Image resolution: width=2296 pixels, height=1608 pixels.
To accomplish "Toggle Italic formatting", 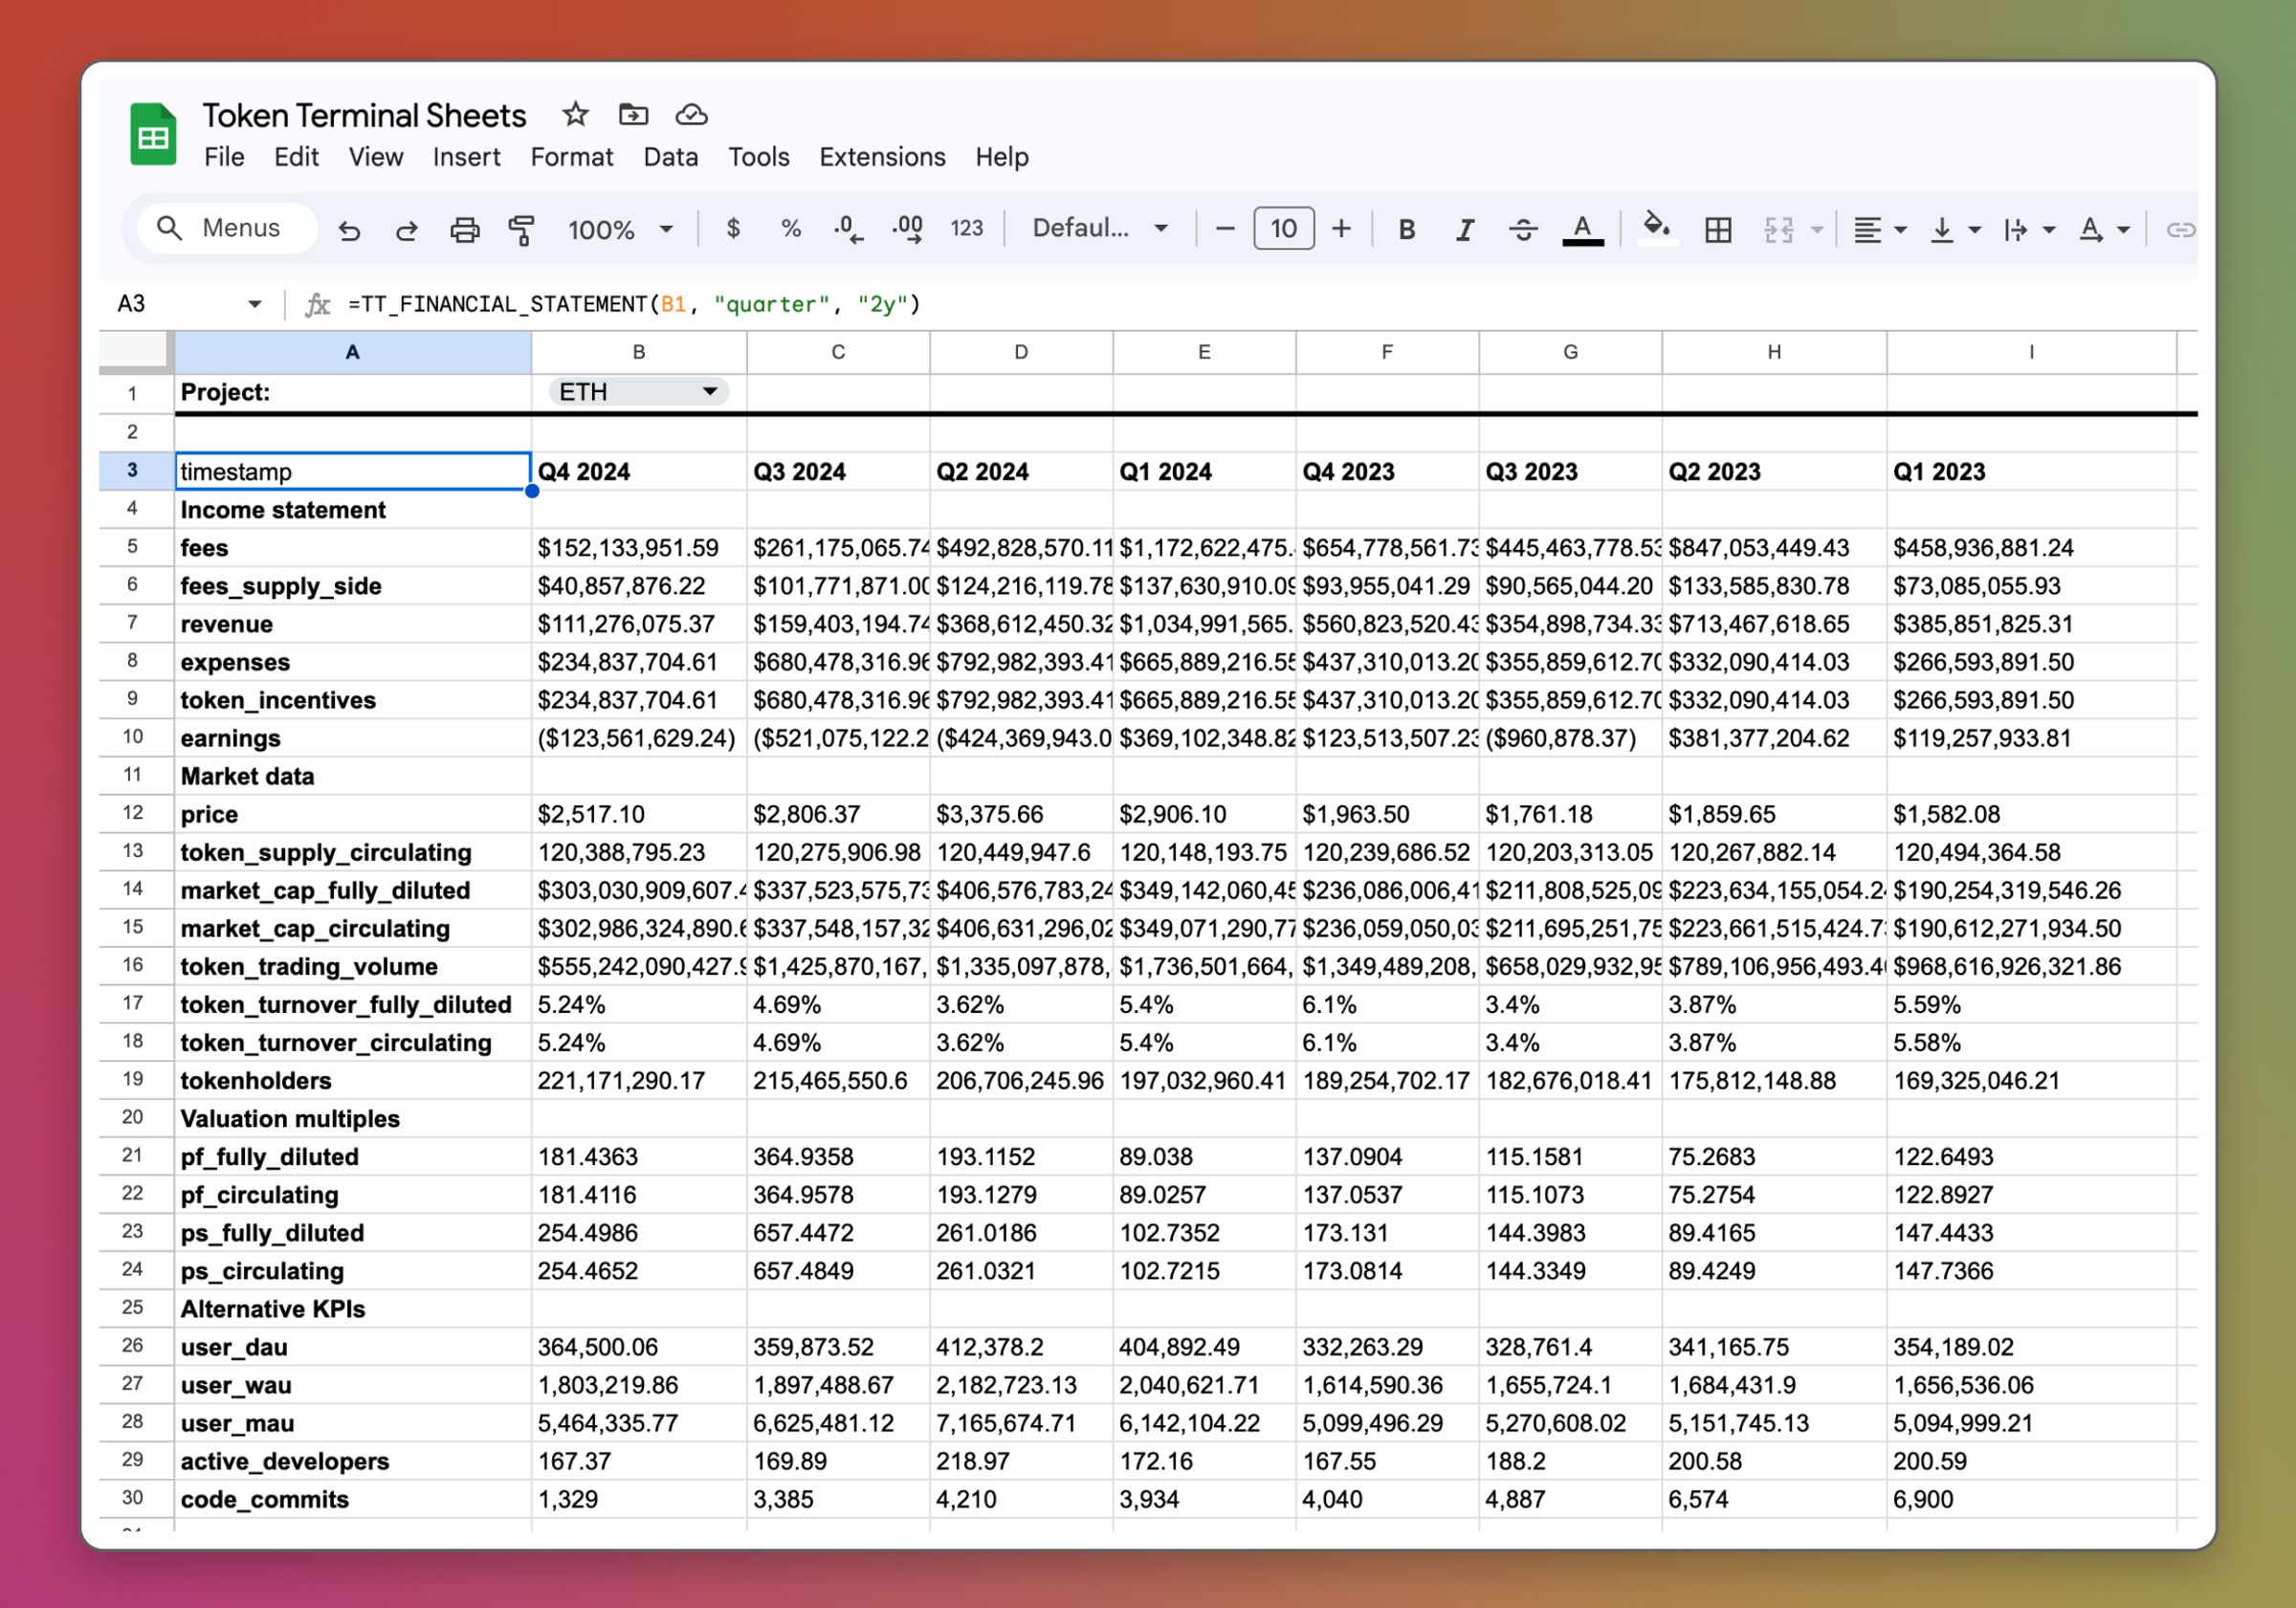I will click(x=1464, y=230).
